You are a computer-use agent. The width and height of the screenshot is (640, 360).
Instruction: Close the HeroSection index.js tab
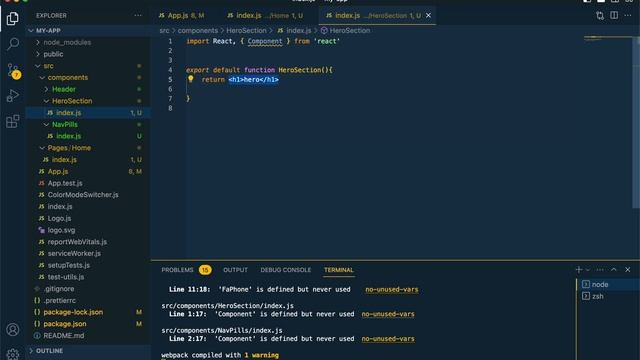click(x=428, y=16)
